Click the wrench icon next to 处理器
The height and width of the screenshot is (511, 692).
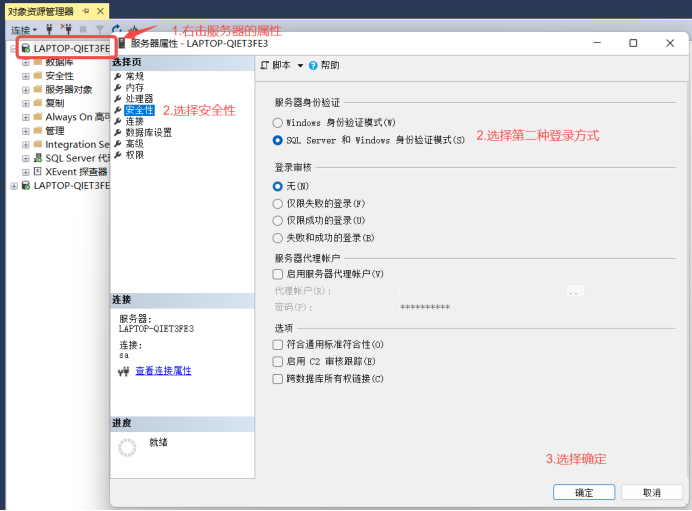[x=118, y=98]
